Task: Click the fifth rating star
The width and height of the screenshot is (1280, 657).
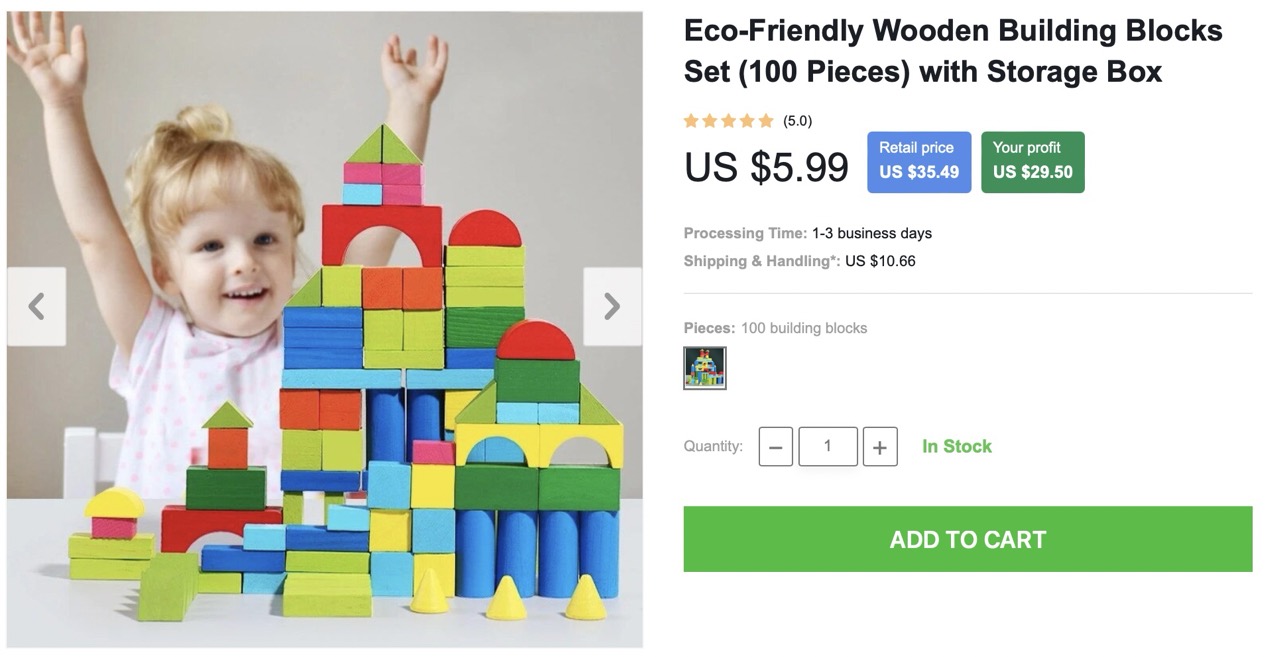Action: (766, 121)
